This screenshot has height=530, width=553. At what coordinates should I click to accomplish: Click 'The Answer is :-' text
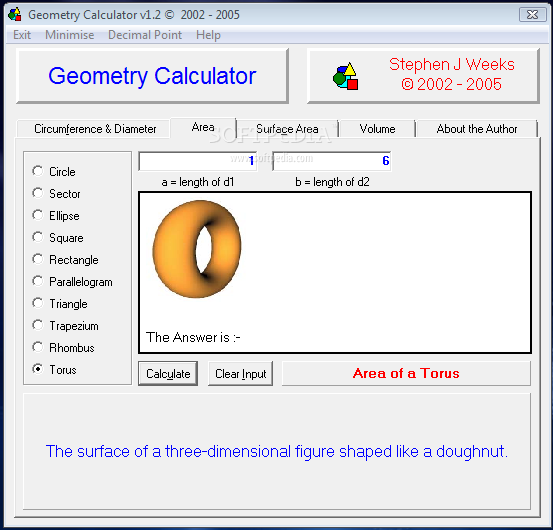click(x=193, y=337)
